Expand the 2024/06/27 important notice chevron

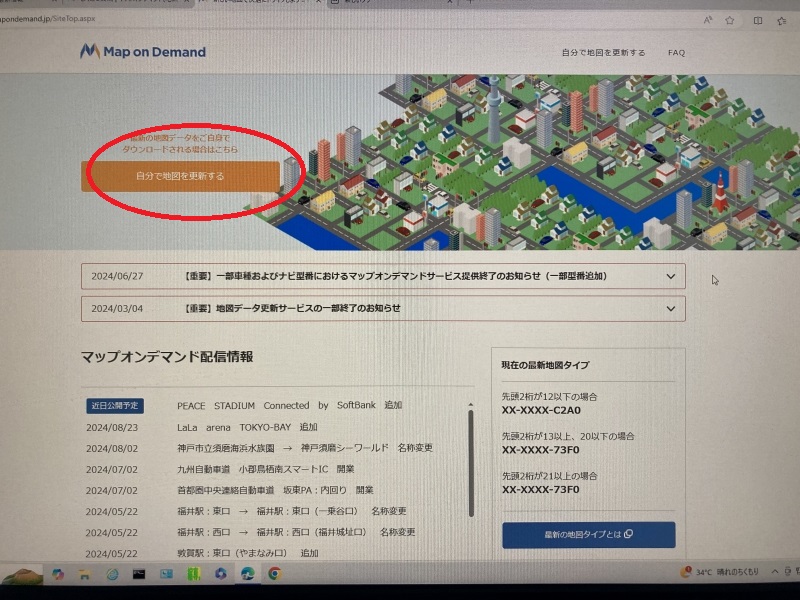(670, 277)
